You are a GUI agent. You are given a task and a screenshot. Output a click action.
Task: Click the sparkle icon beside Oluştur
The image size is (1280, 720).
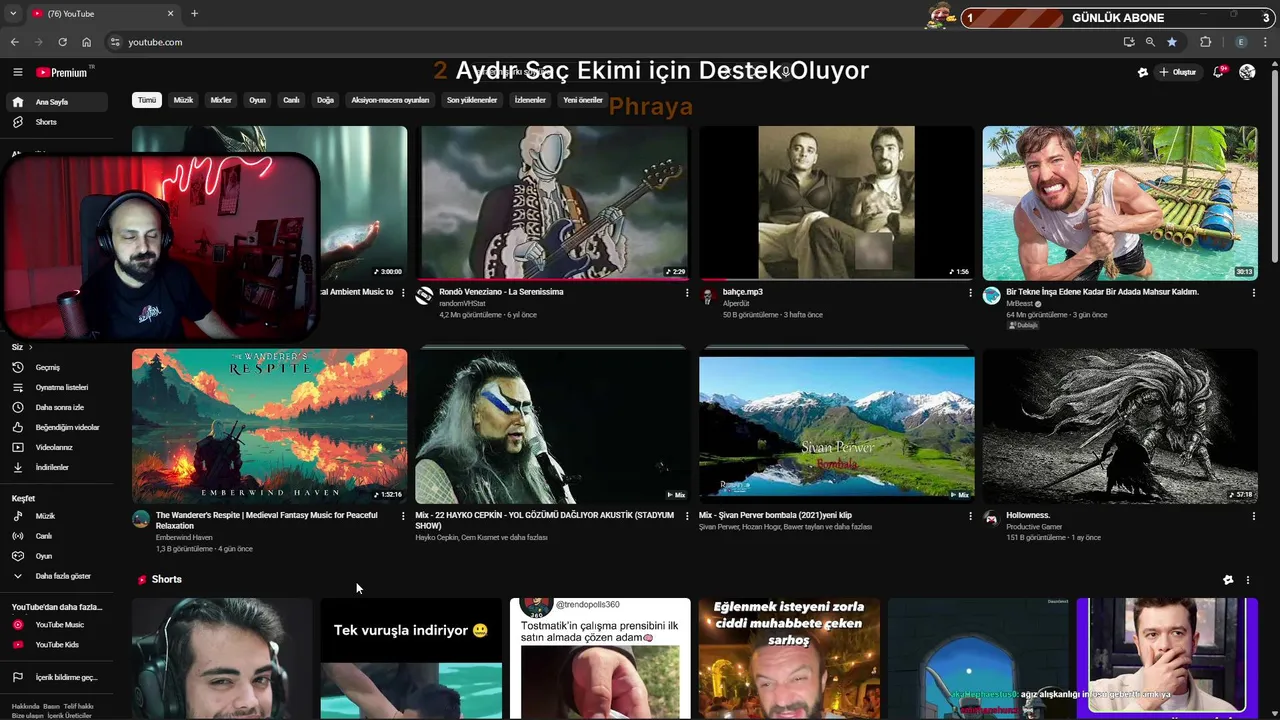pyautogui.click(x=1143, y=72)
